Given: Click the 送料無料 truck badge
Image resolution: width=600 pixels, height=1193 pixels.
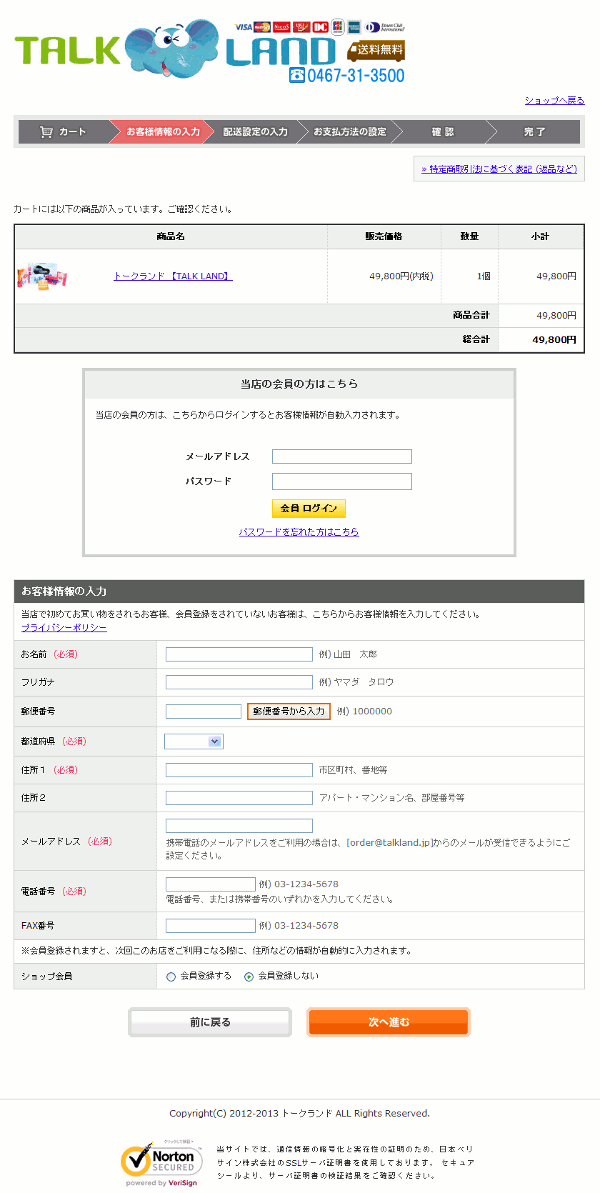Looking at the screenshot, I should [376, 50].
